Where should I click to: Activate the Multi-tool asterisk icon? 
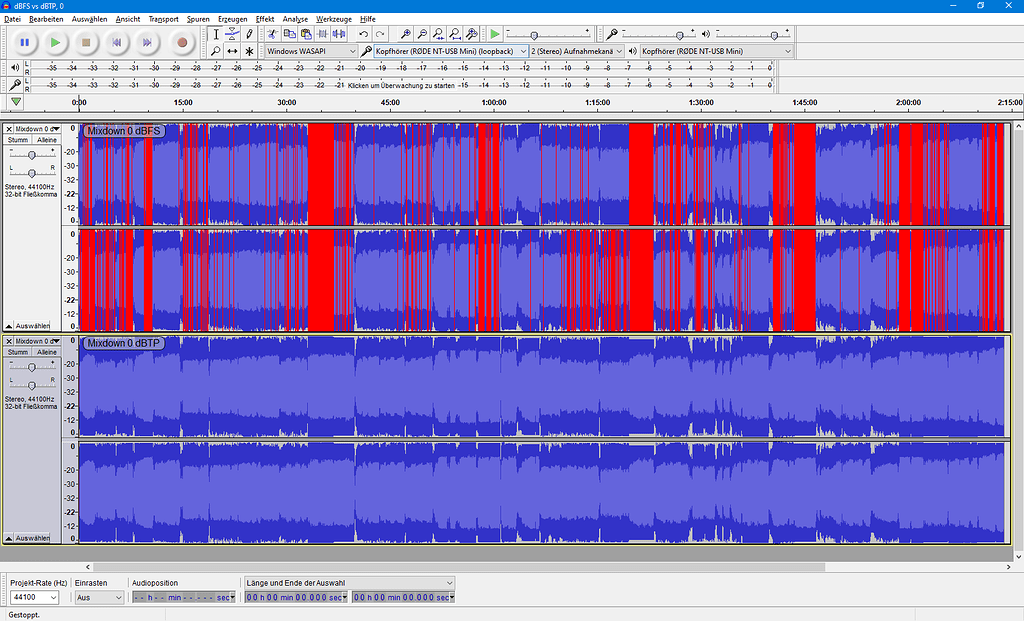[249, 51]
